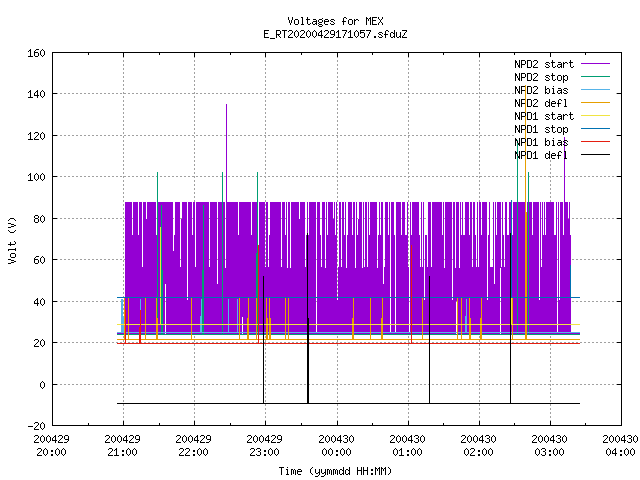The height and width of the screenshot is (480, 640).
Task: Click the "NPD1 defl" legend label
Action: pos(541,156)
